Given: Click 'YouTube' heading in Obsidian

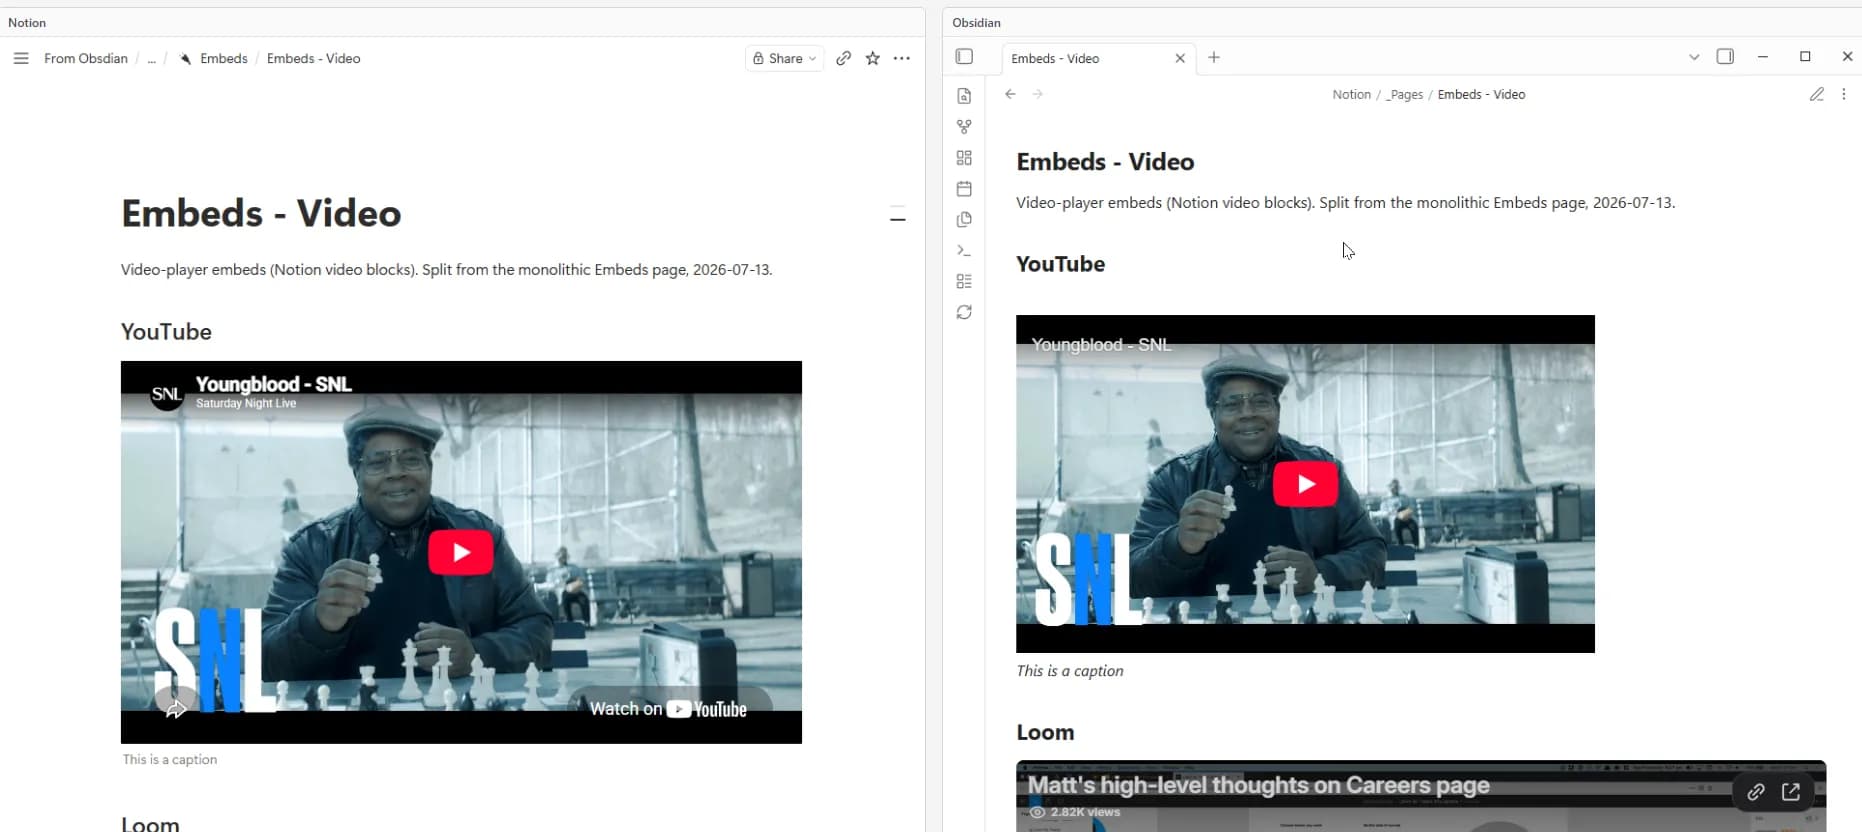Looking at the screenshot, I should 1060,264.
